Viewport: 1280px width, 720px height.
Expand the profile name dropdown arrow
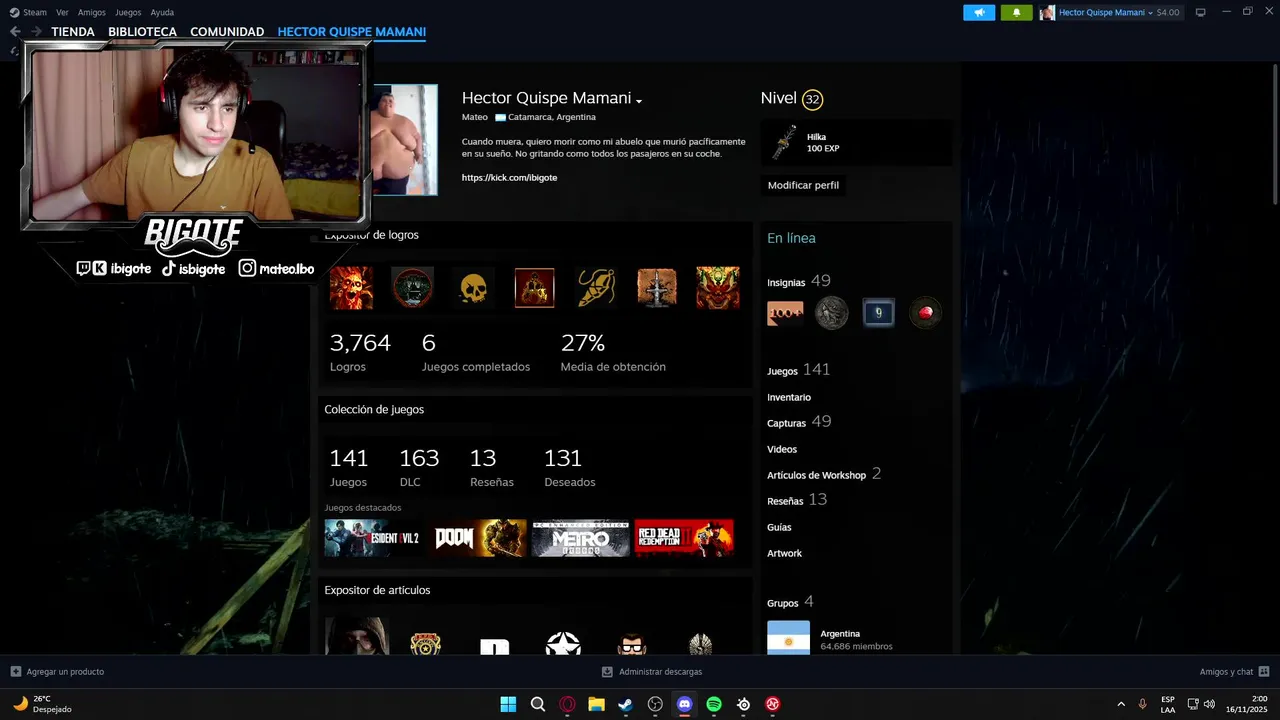coord(639,101)
